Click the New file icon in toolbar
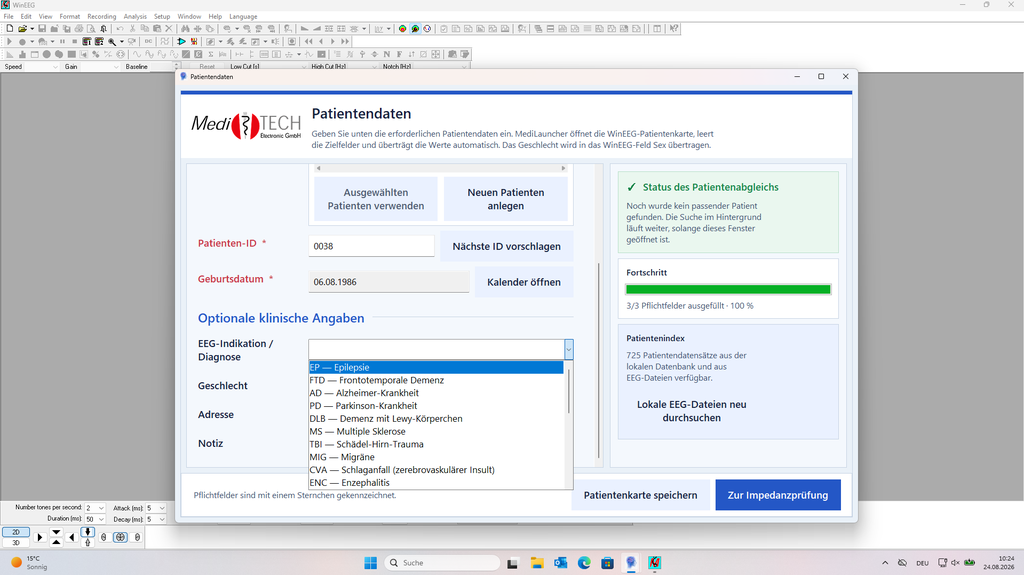Screen dimensions: 1024x575 point(10,29)
